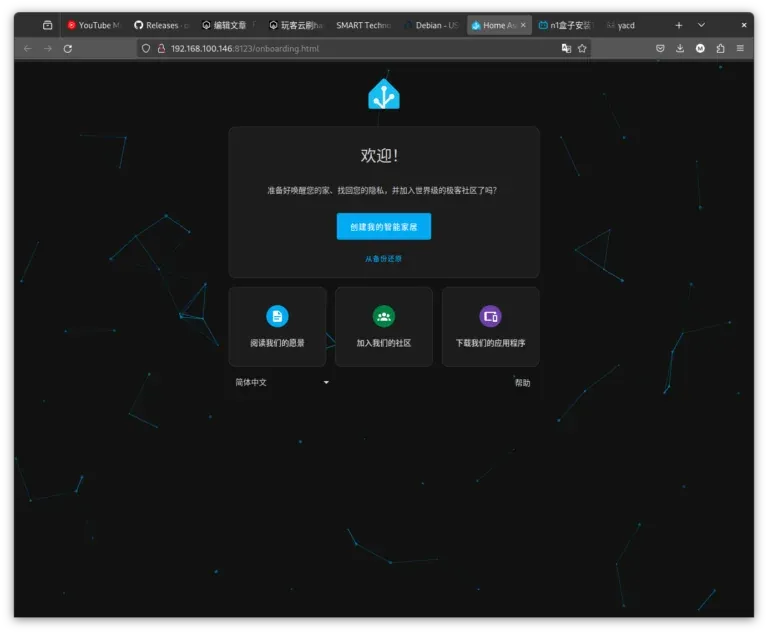The image size is (768, 633).
Task: Switch to 玩客云刷 tab
Action: 295,25
